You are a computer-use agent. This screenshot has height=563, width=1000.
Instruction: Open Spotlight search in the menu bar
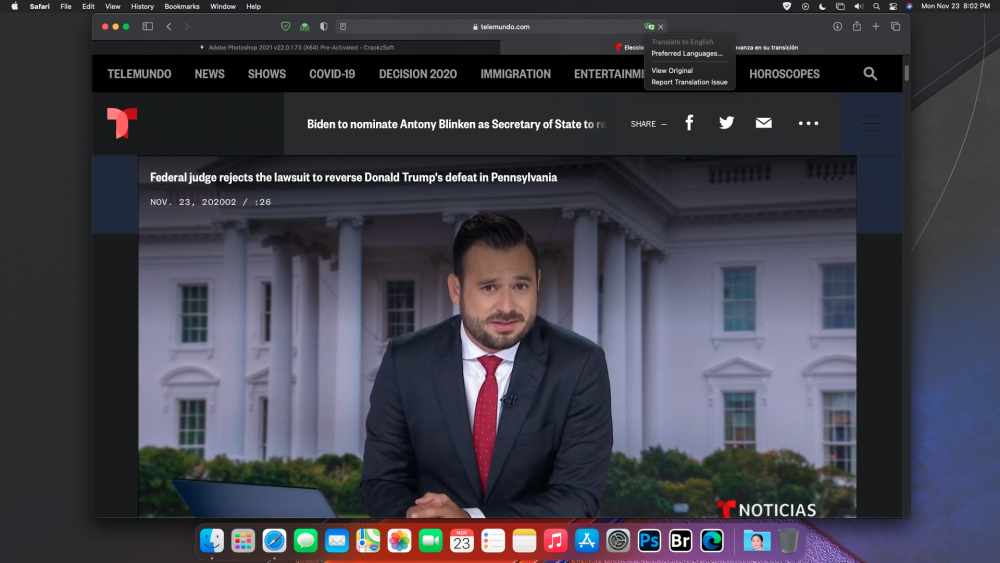tap(876, 6)
